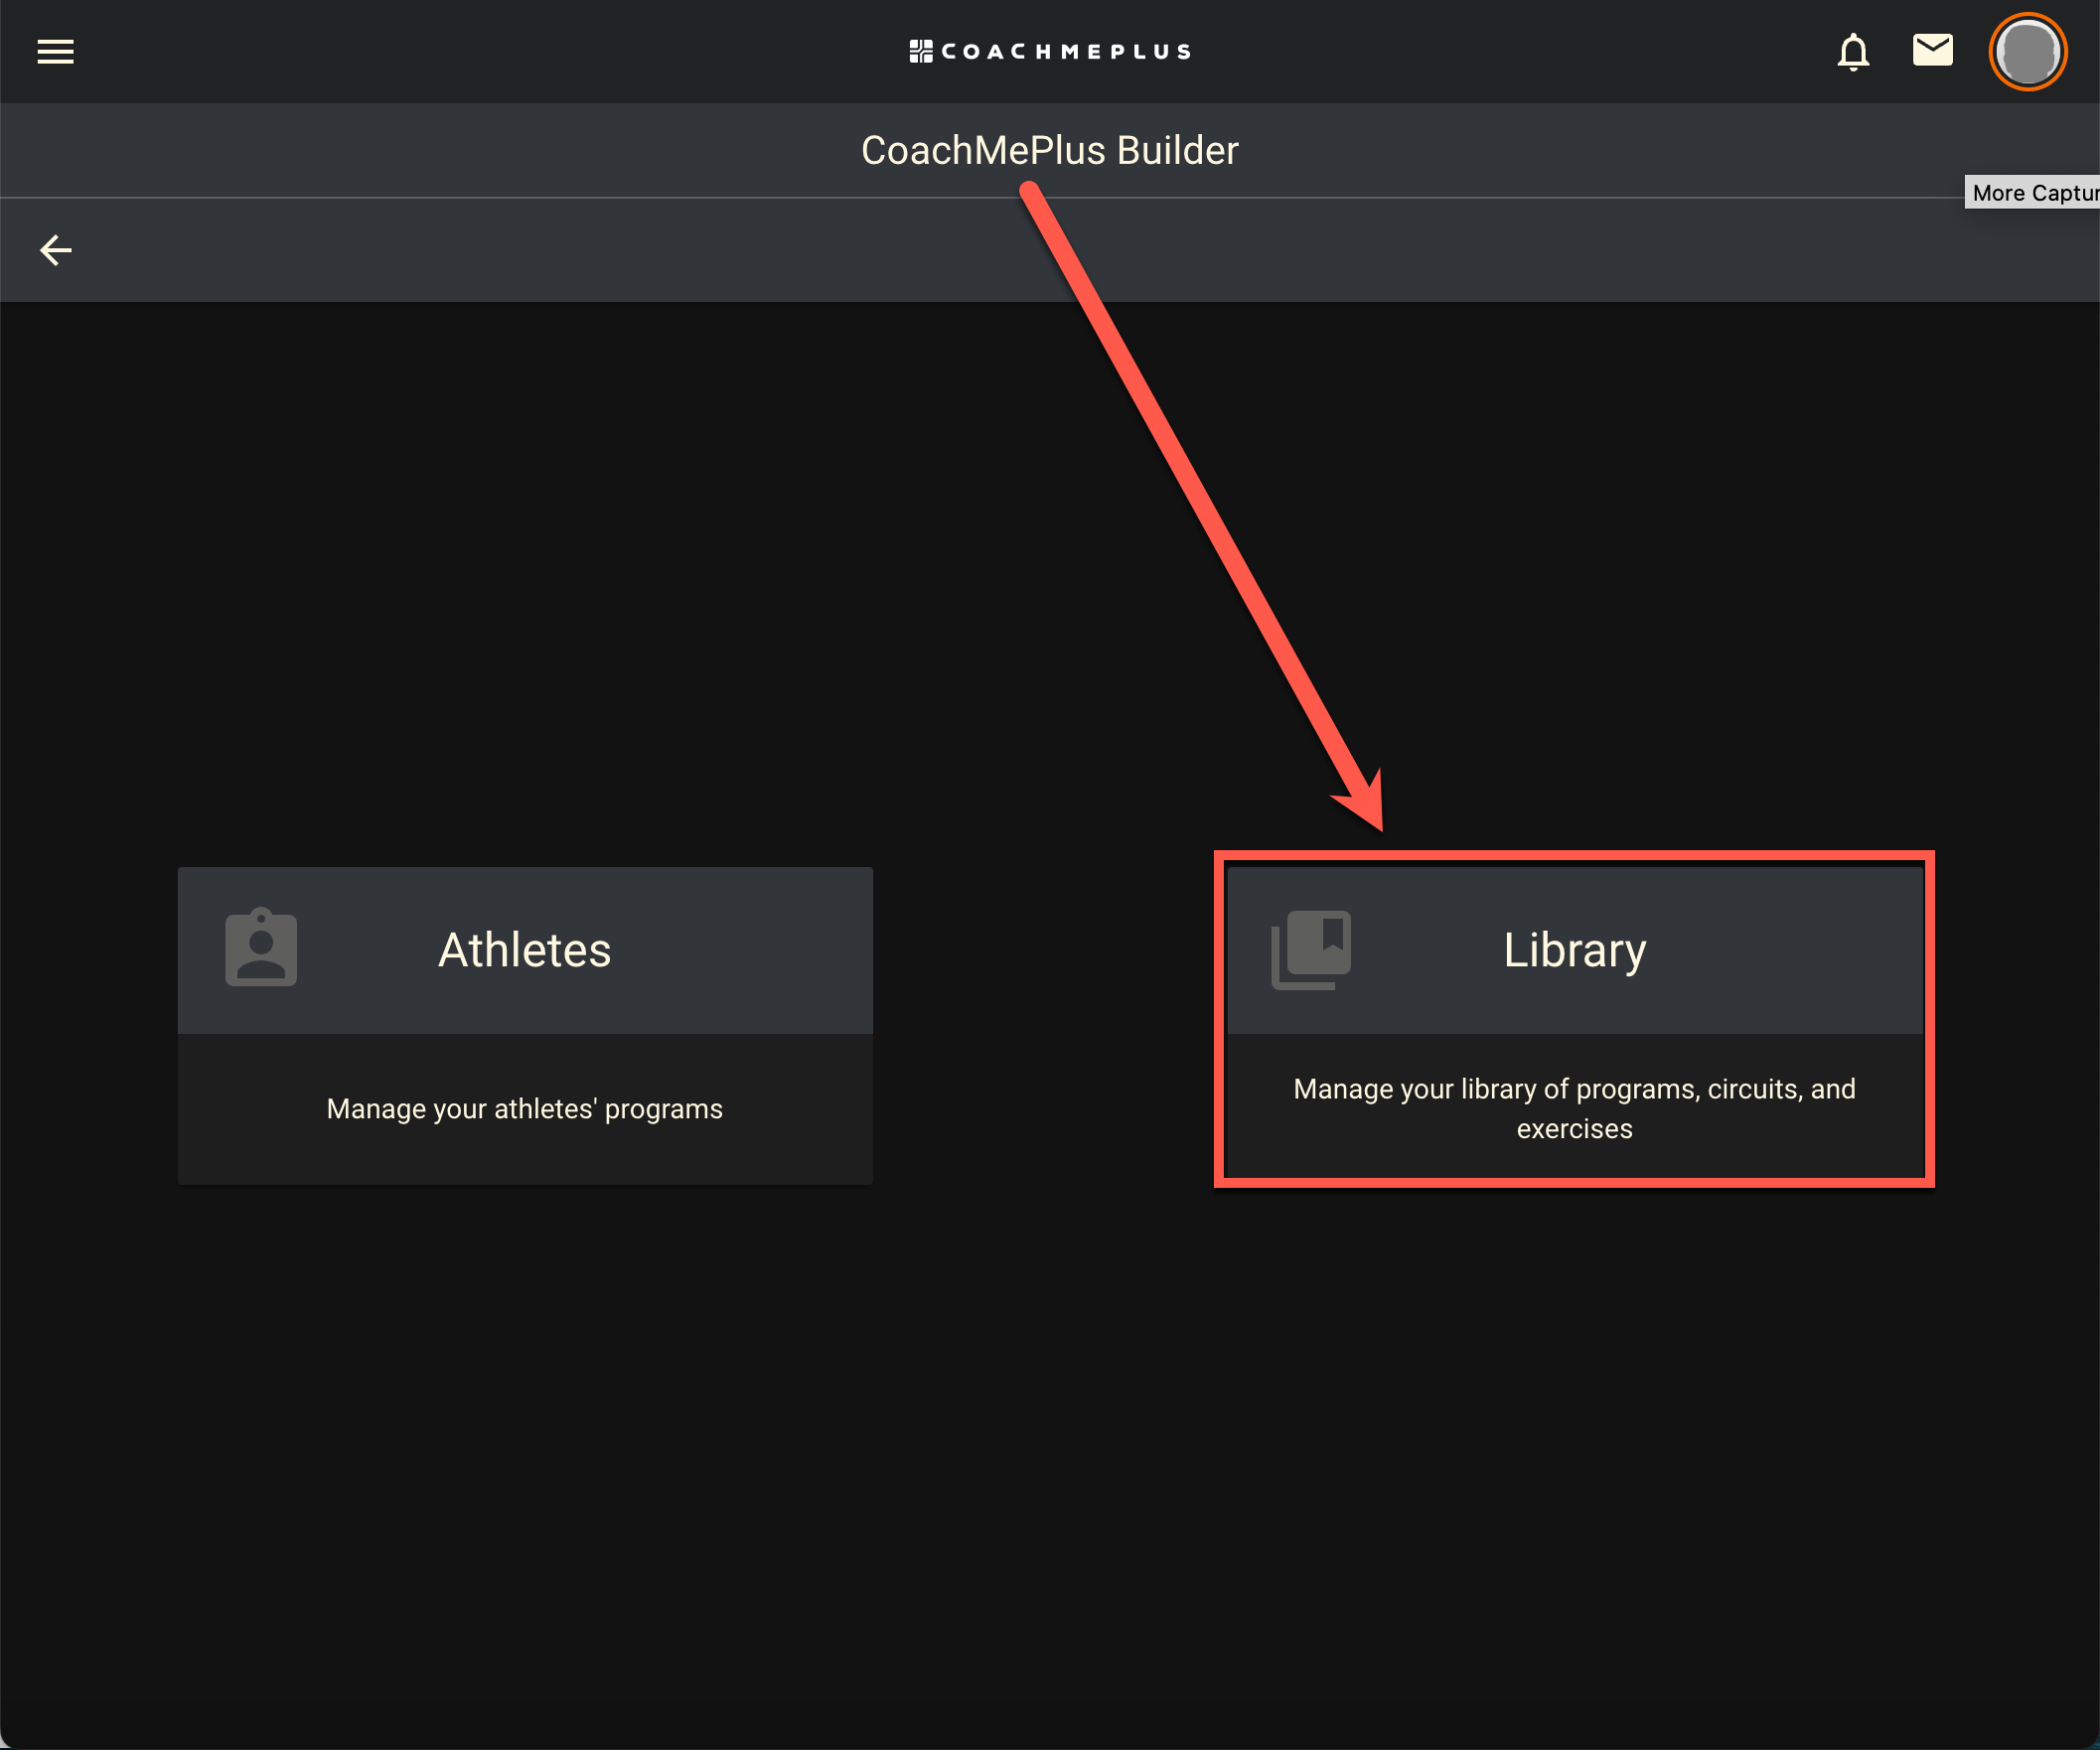
Task: Open the mail messages icon
Action: (1932, 50)
